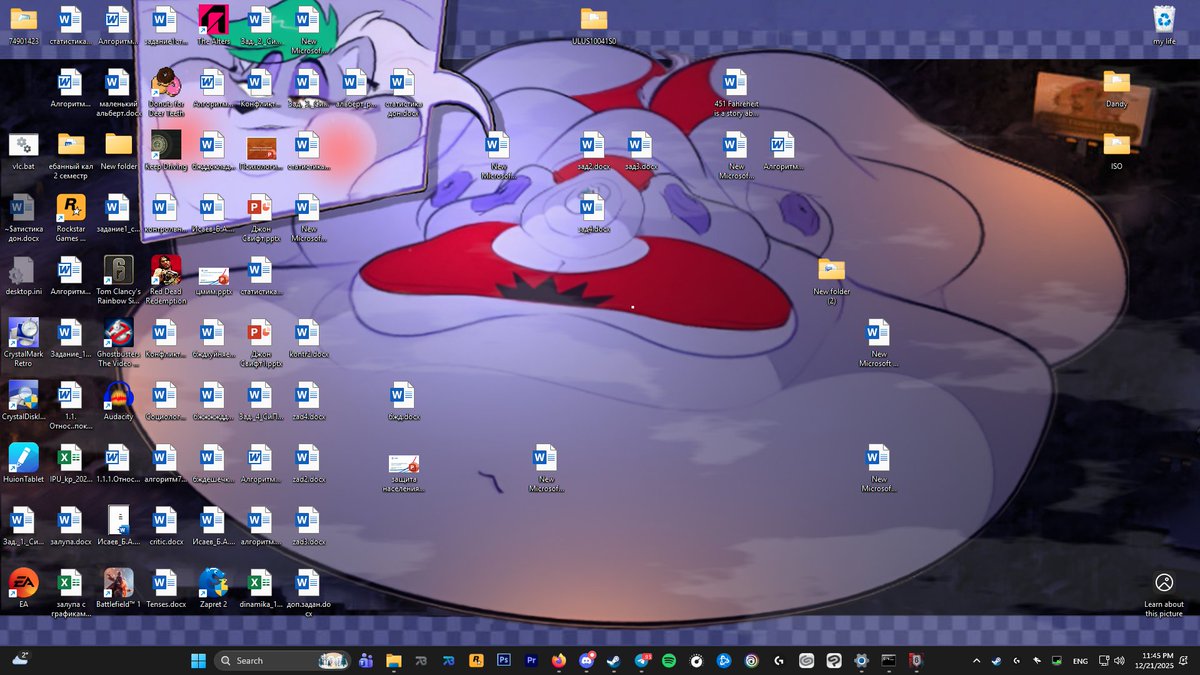Launch Donuts for Deer Teeth shortcut

[165, 92]
